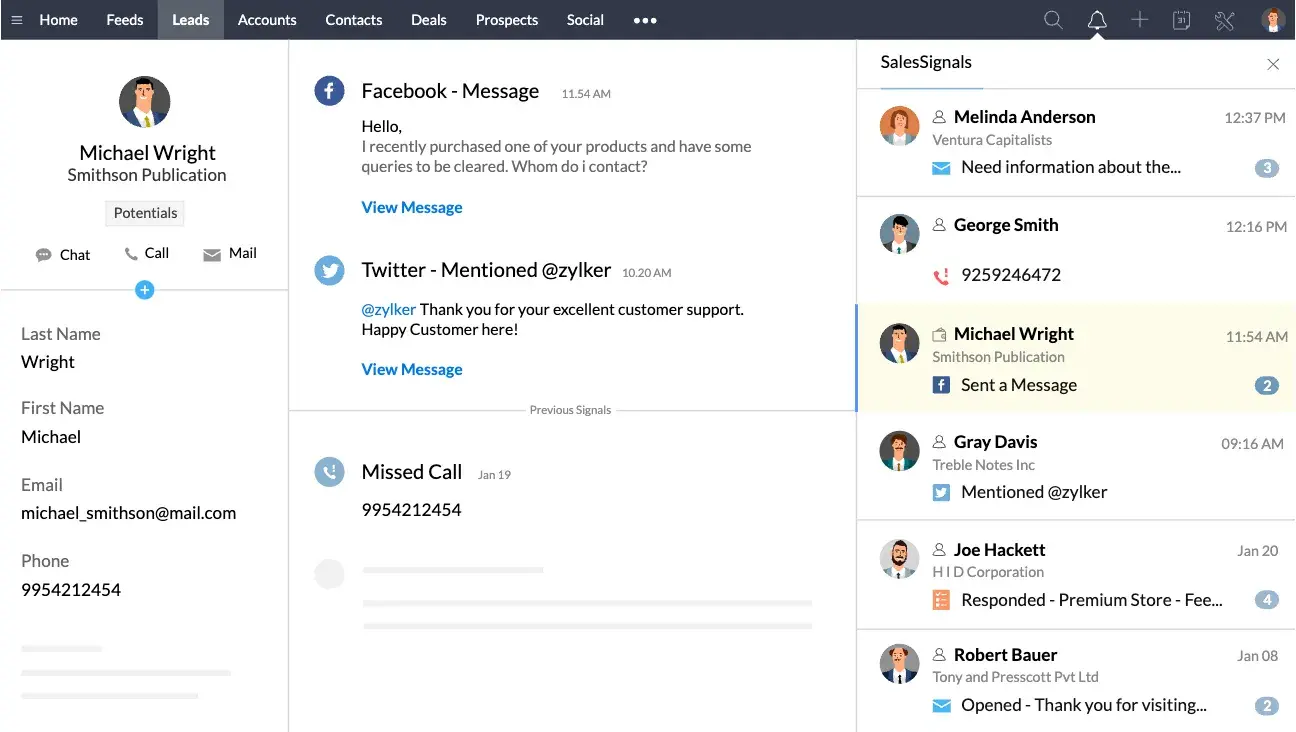Click the Missed Call phone icon
Image resolution: width=1296 pixels, height=732 pixels.
coord(329,471)
